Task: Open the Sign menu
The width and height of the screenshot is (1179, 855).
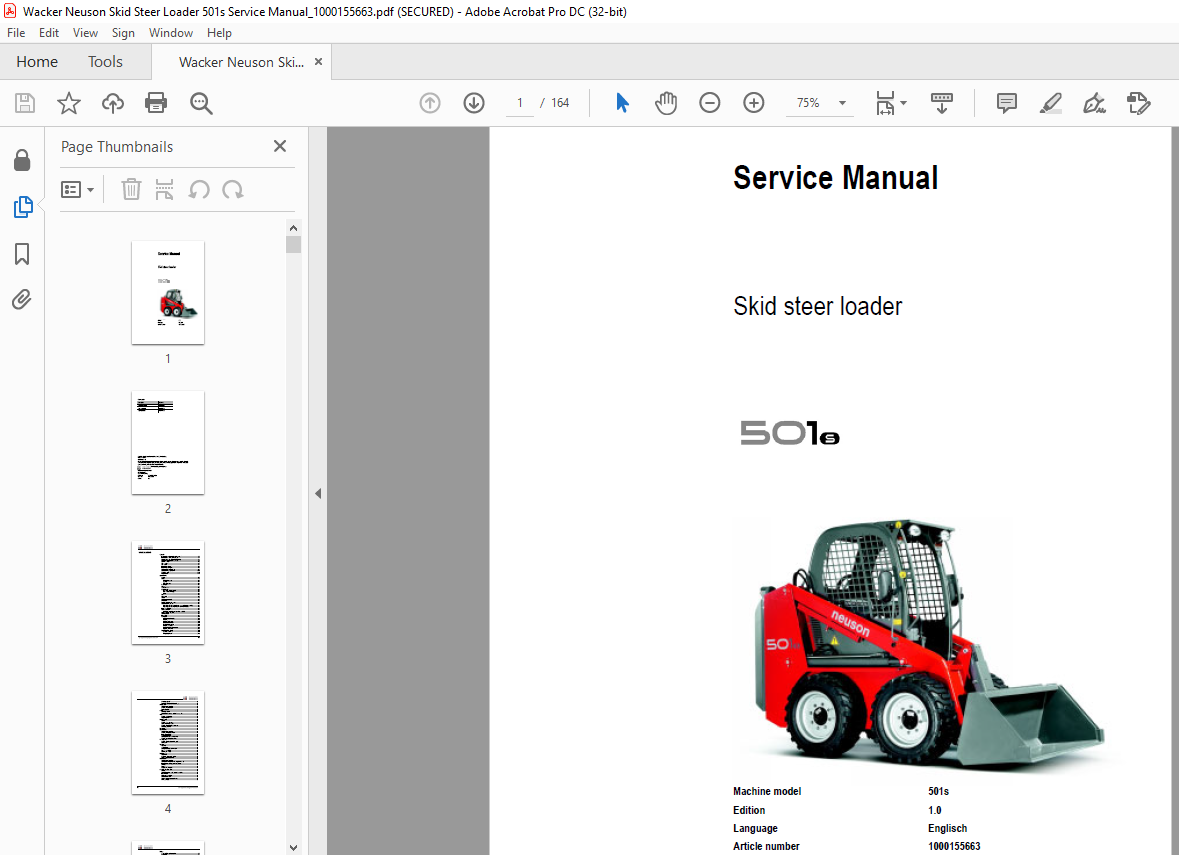Action: coord(123,33)
